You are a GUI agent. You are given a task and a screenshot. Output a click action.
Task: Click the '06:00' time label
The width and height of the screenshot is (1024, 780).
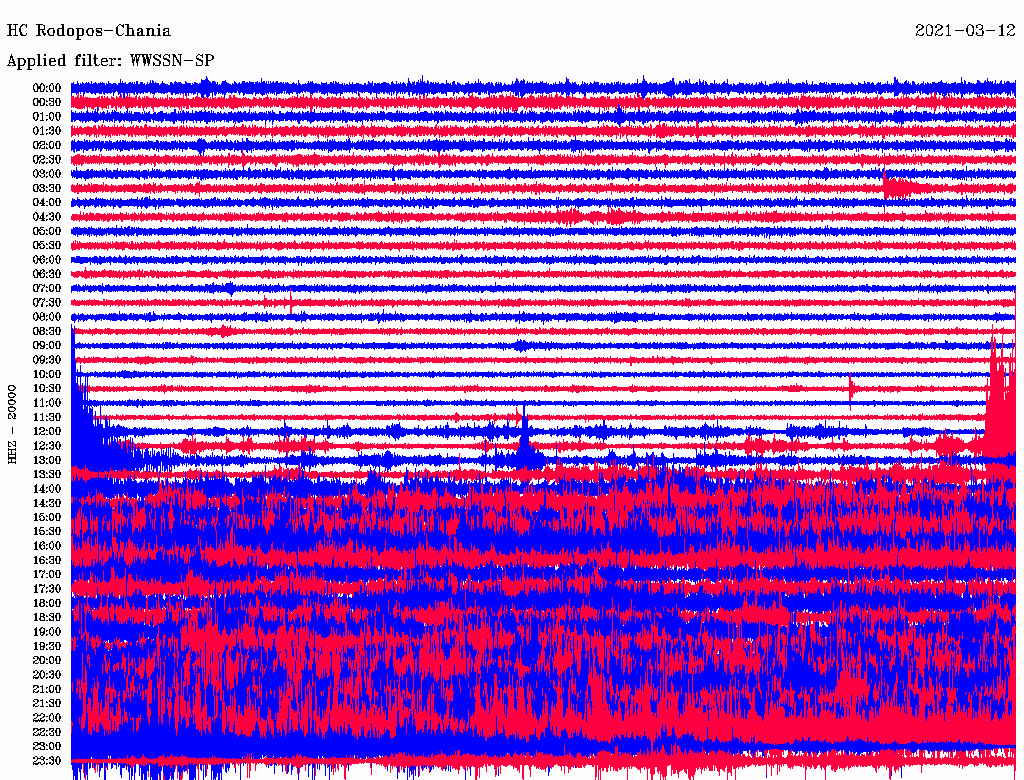[x=47, y=259]
